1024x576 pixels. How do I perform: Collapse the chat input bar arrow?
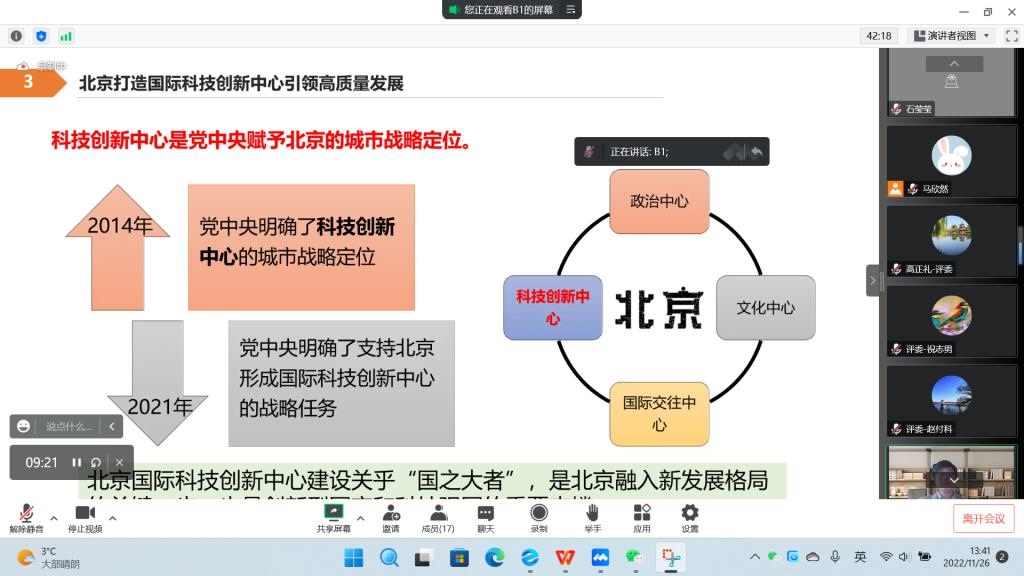tap(112, 426)
